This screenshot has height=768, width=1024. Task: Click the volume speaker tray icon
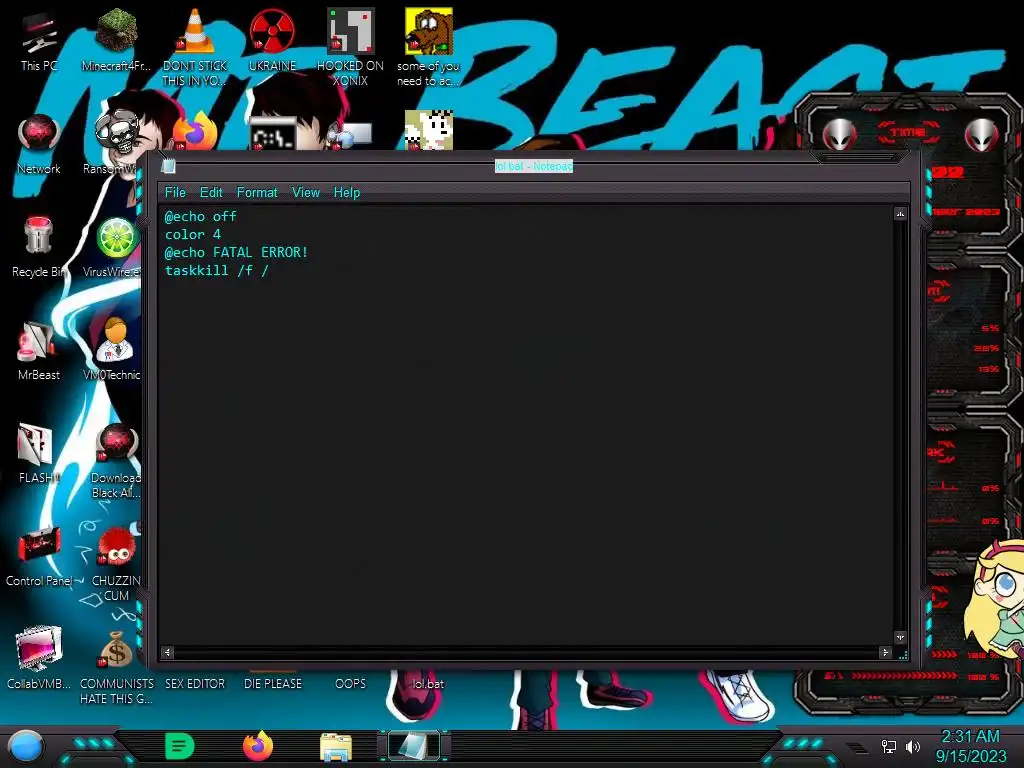point(913,746)
